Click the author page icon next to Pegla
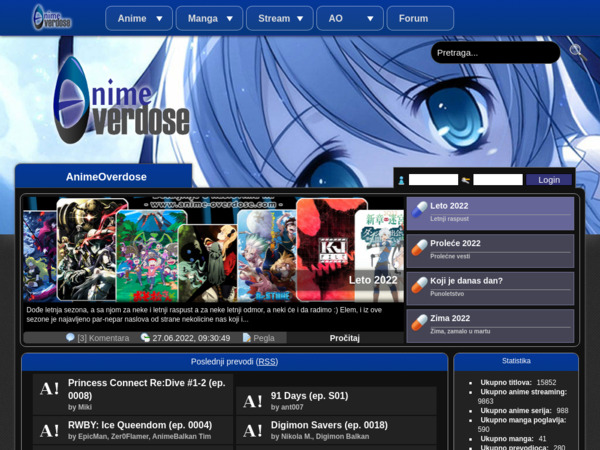Screen dimensions: 600x450 pyautogui.click(x=247, y=338)
